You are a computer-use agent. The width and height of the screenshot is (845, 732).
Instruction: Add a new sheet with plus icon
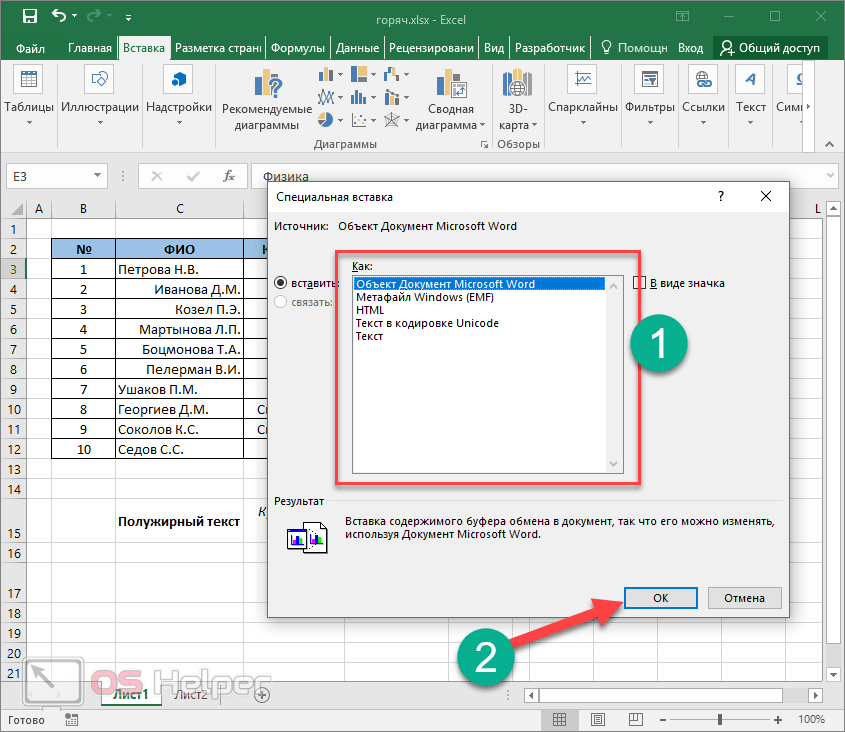262,694
